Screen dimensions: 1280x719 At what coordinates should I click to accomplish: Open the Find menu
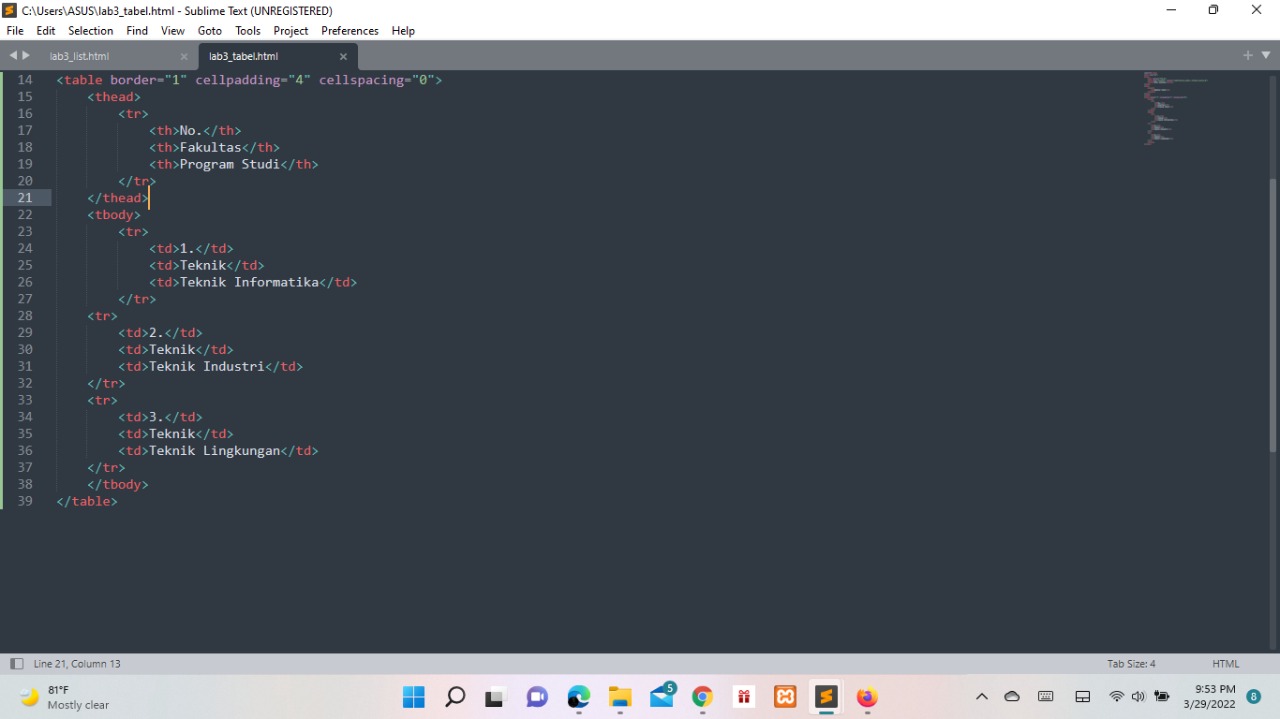[137, 31]
